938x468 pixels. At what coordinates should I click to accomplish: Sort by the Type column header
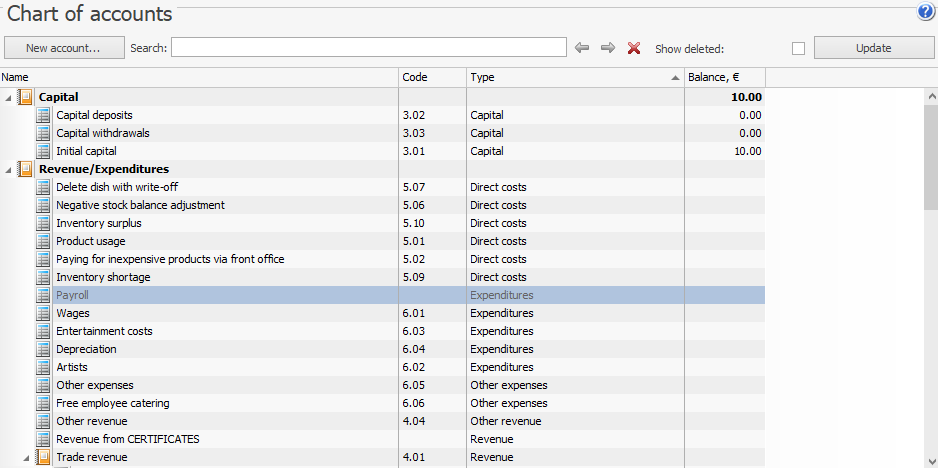574,77
